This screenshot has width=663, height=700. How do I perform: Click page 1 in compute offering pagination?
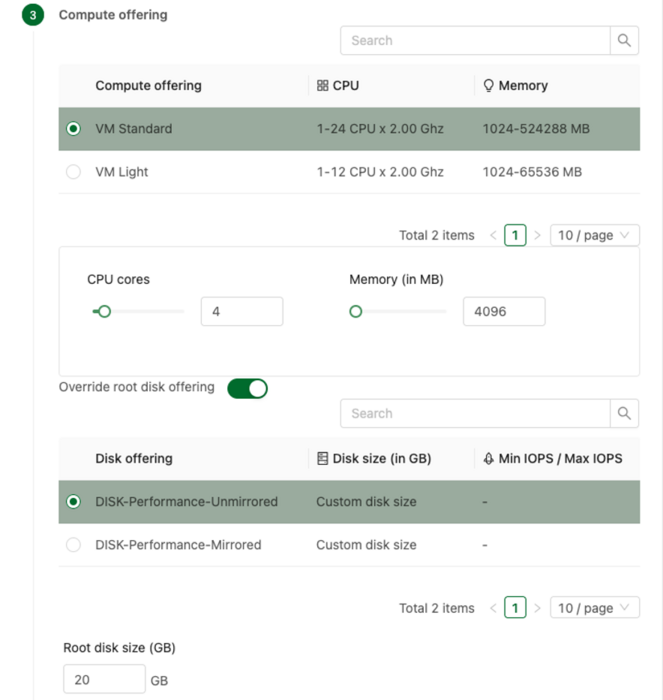pos(515,235)
